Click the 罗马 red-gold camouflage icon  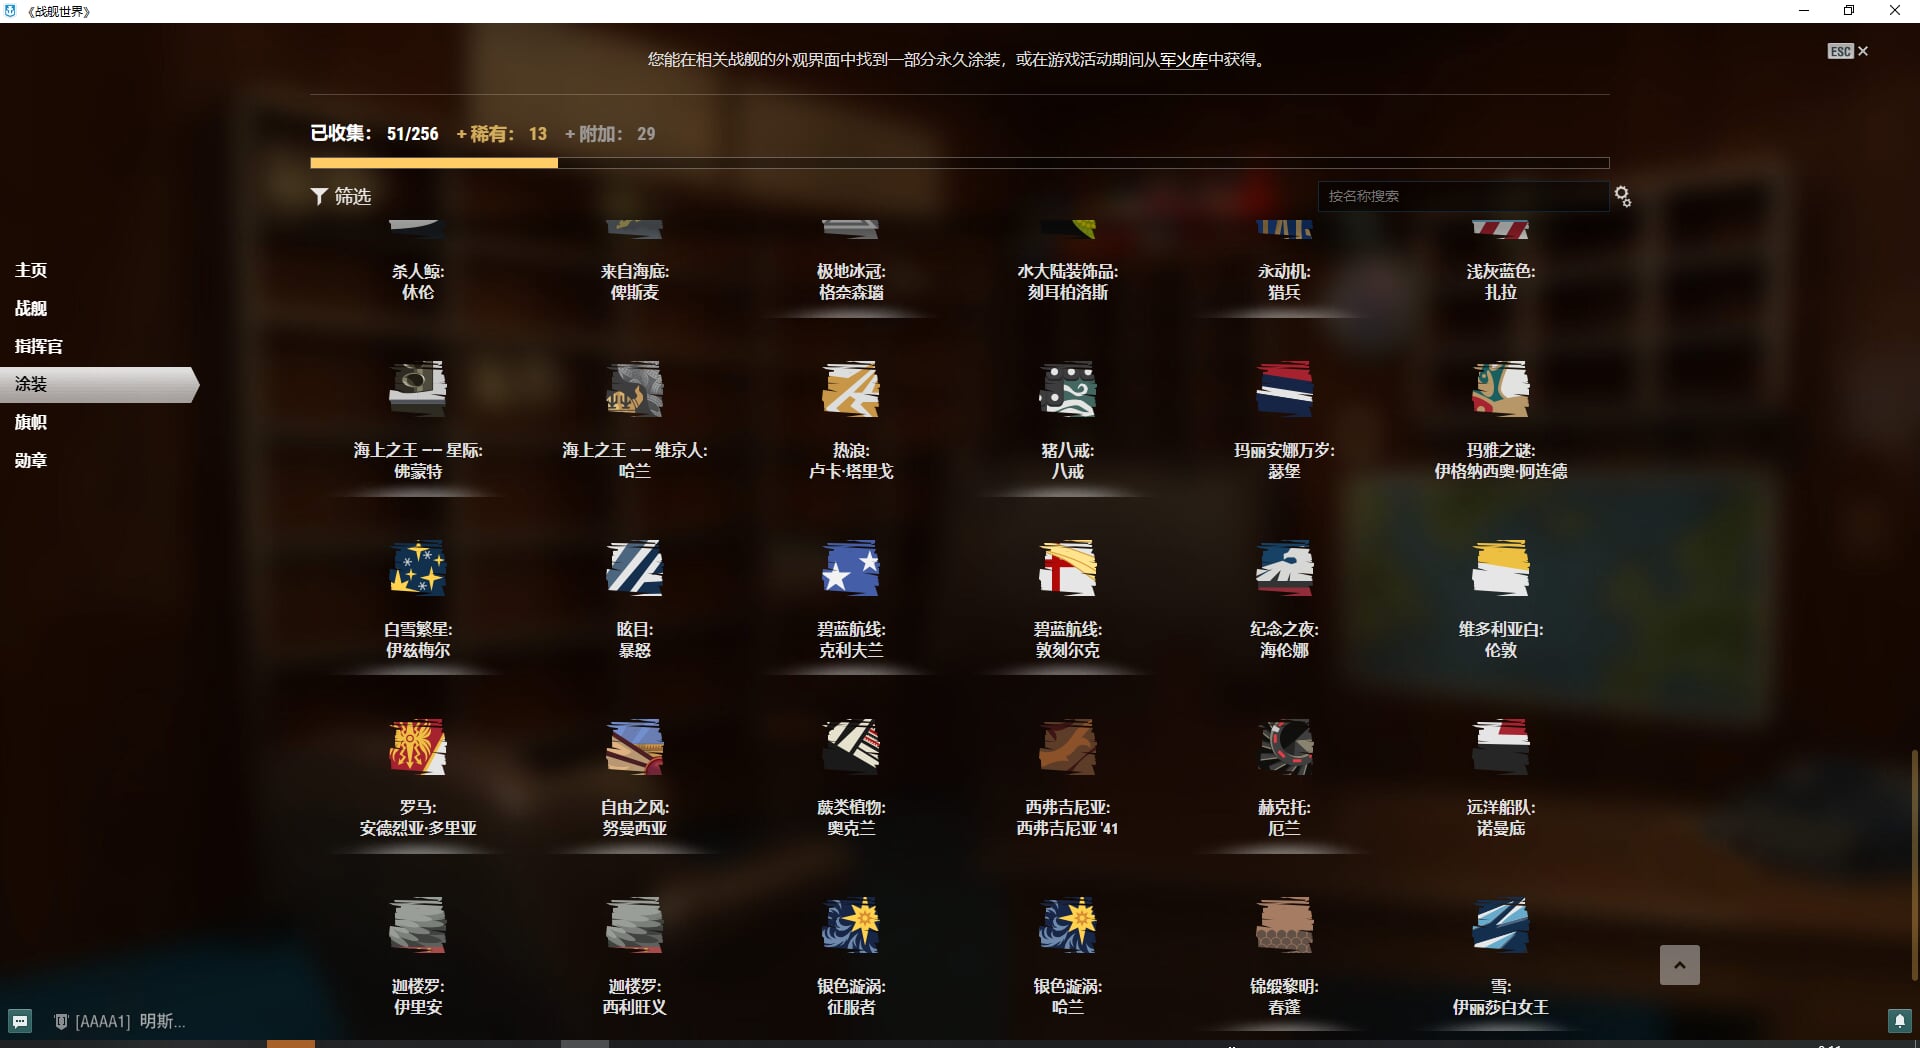(x=417, y=747)
